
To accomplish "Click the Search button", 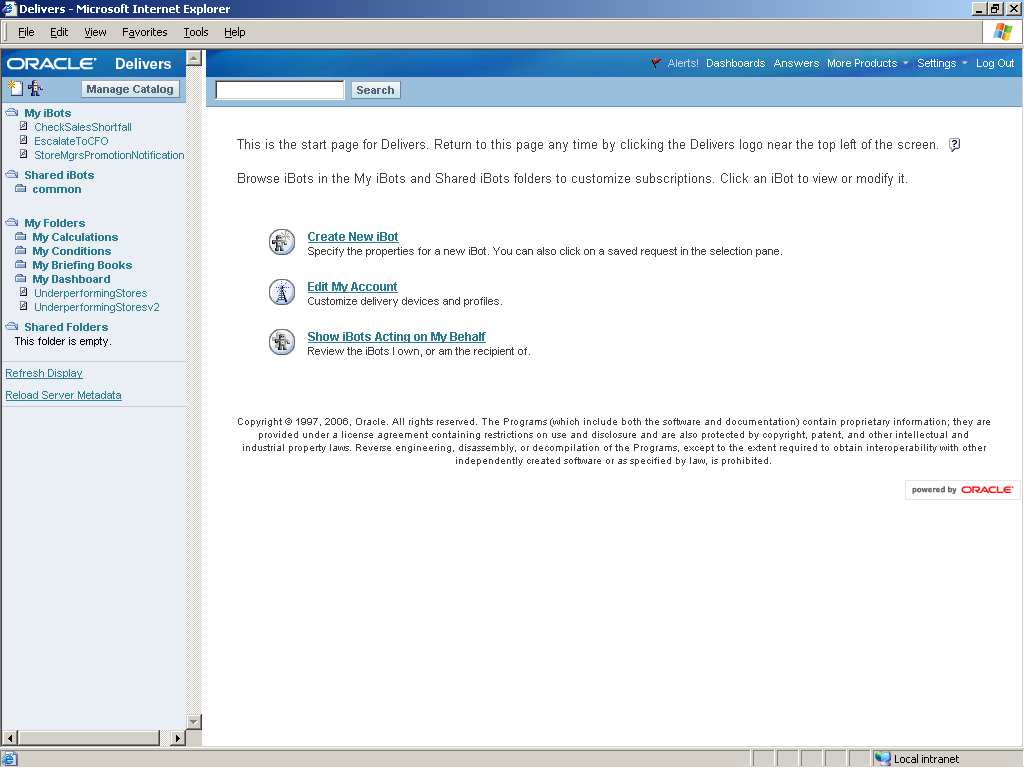I will point(376,90).
